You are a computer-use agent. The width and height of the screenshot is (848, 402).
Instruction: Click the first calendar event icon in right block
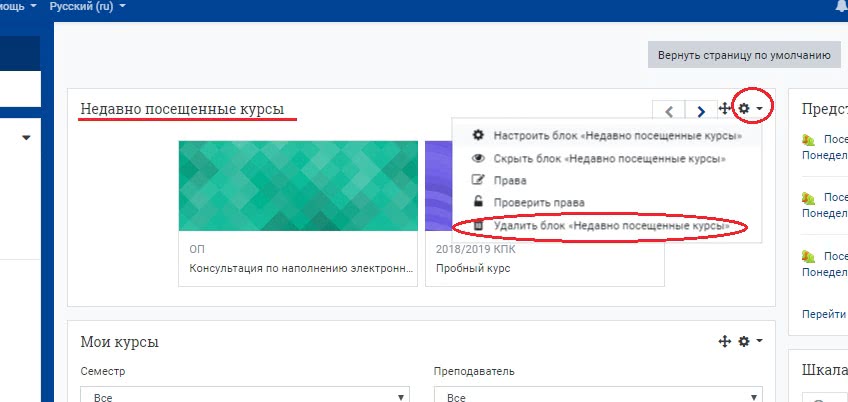pyautogui.click(x=807, y=141)
